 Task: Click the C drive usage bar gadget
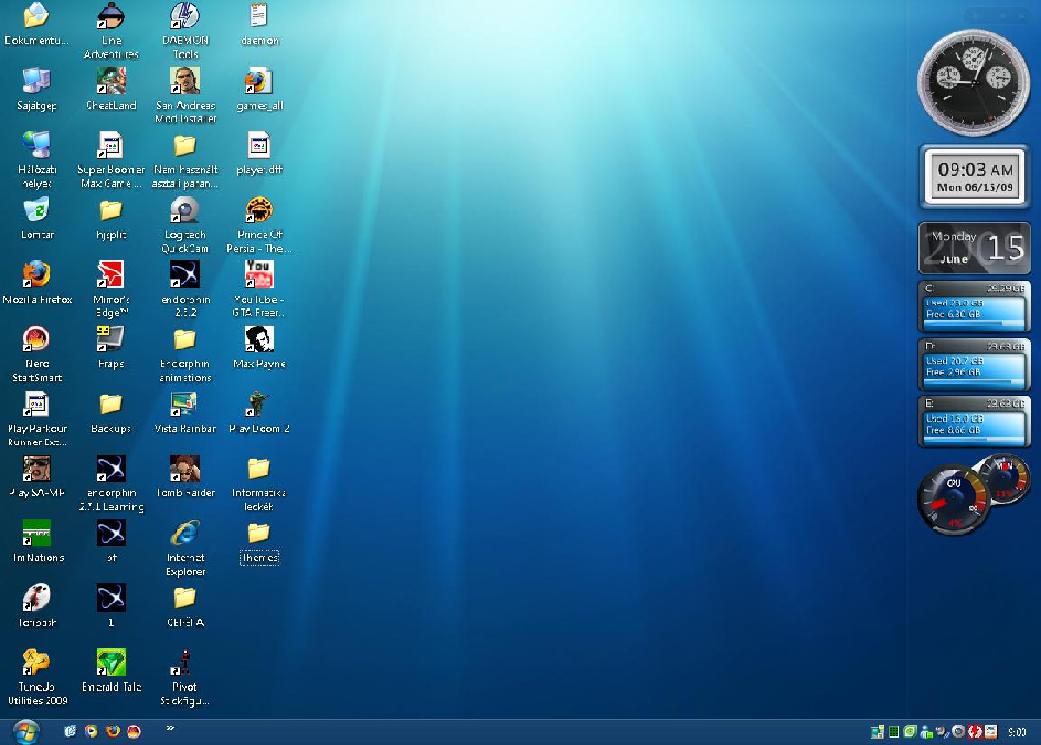(973, 307)
